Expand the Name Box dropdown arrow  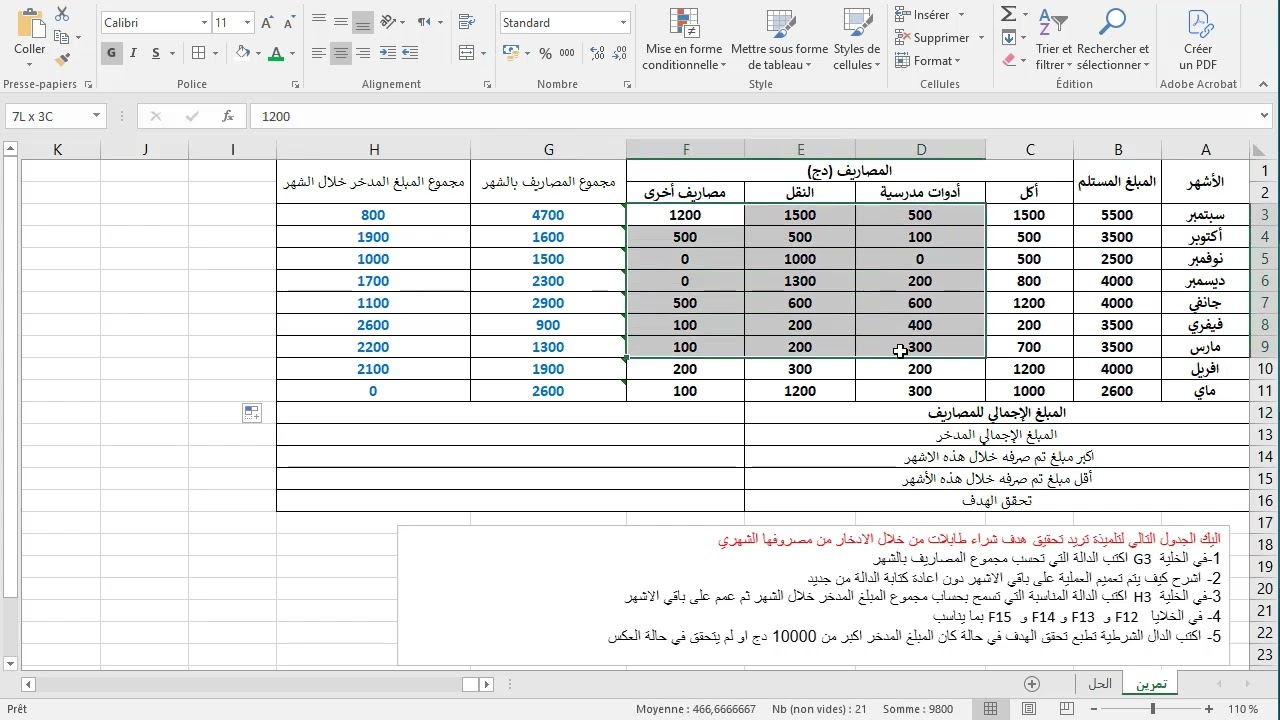[x=96, y=116]
